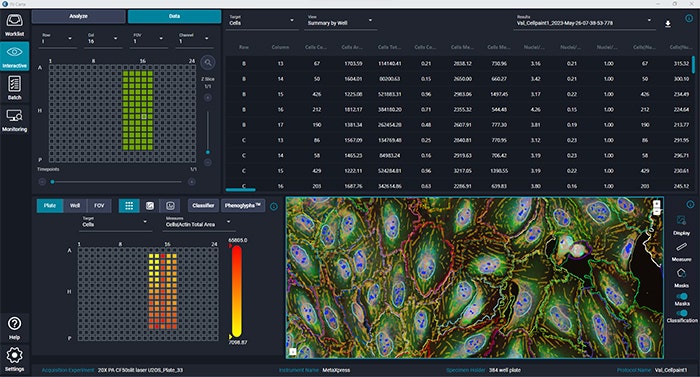Switch heatmap scope to Well

tap(75, 205)
